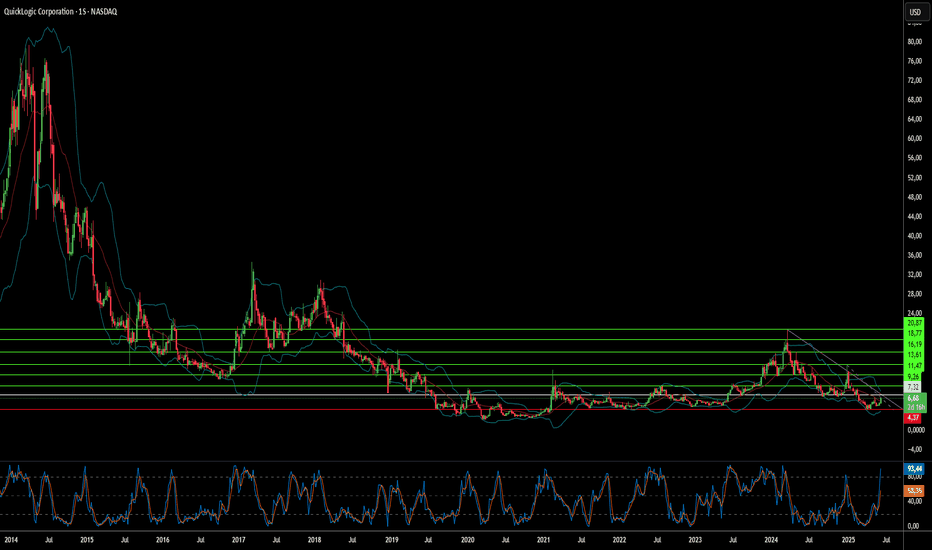Image resolution: width=932 pixels, height=550 pixels.
Task: Select the red horizontal support line
Action: [x=451, y=409]
